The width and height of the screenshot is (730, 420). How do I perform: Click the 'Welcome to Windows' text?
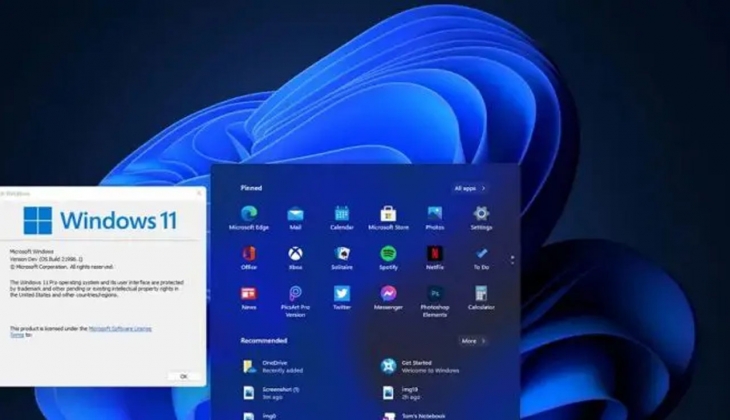point(430,371)
